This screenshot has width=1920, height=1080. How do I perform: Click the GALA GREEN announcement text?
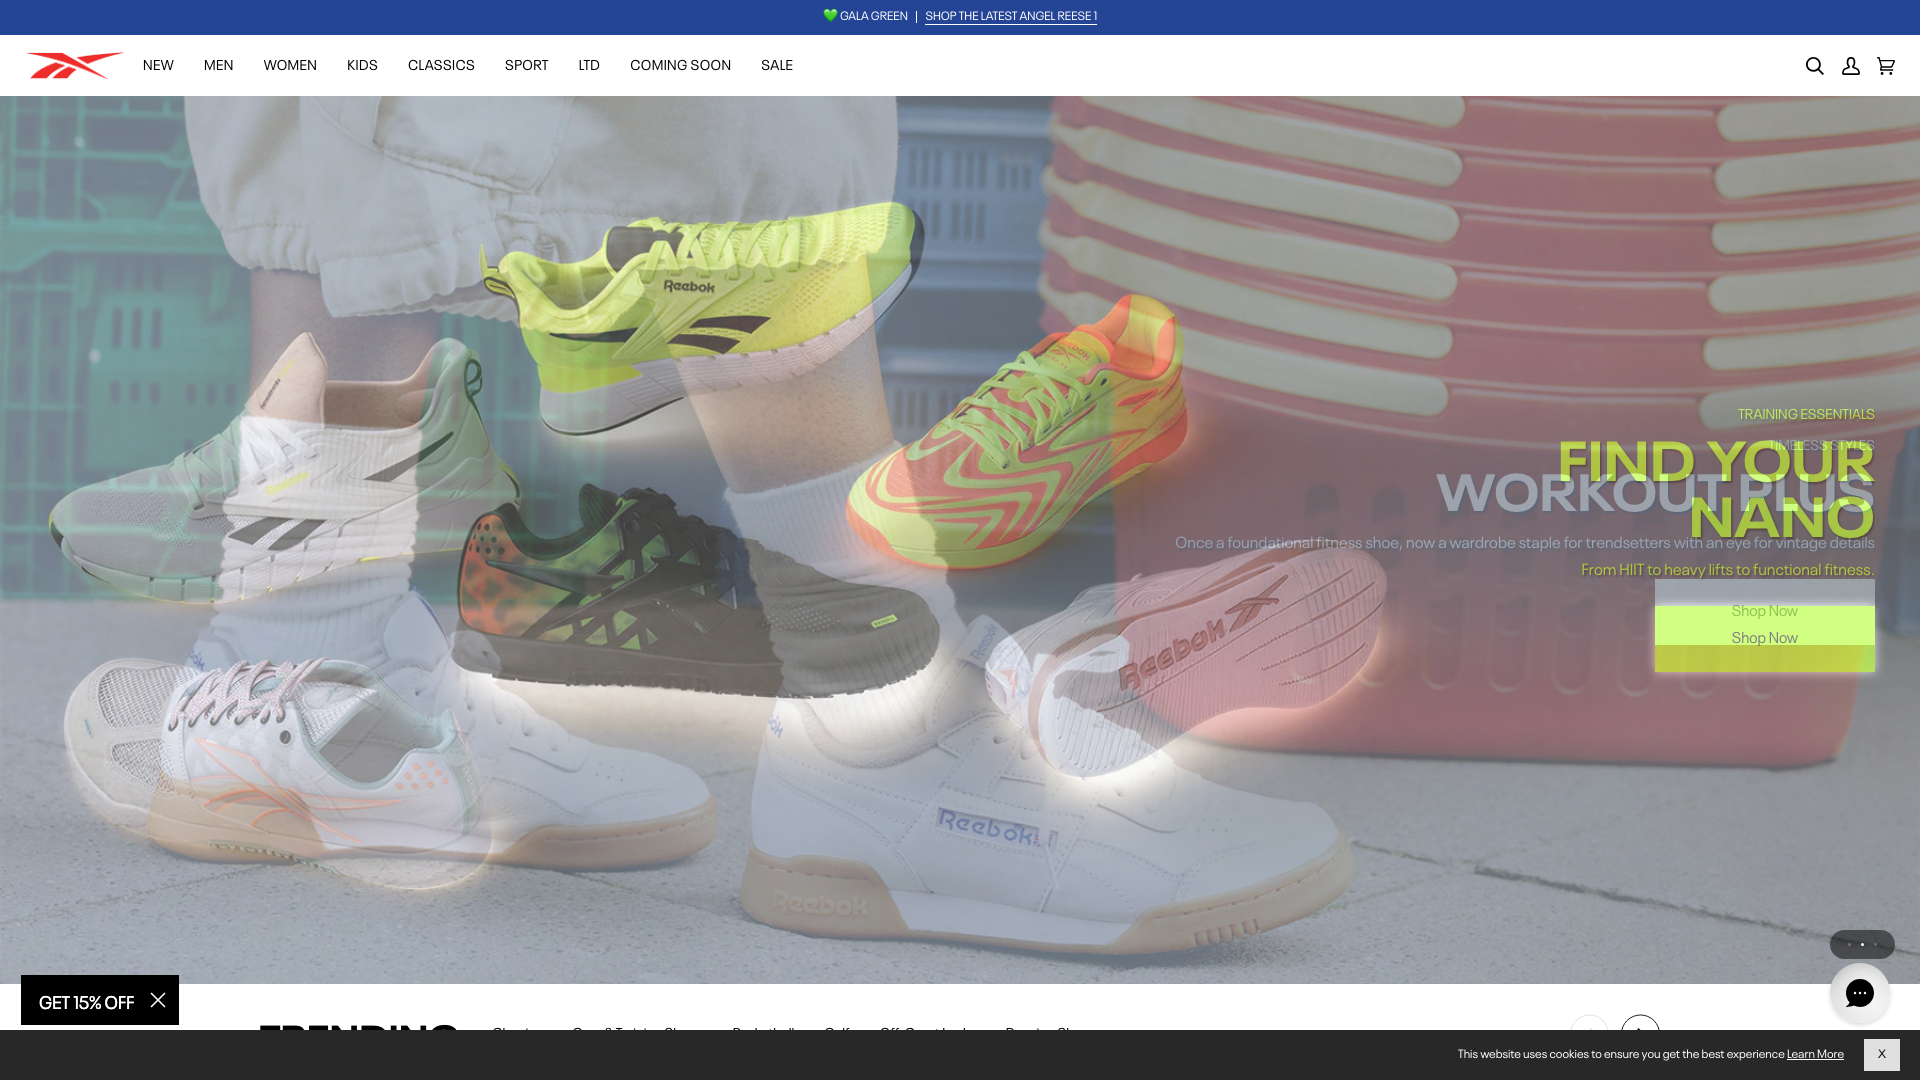(866, 16)
